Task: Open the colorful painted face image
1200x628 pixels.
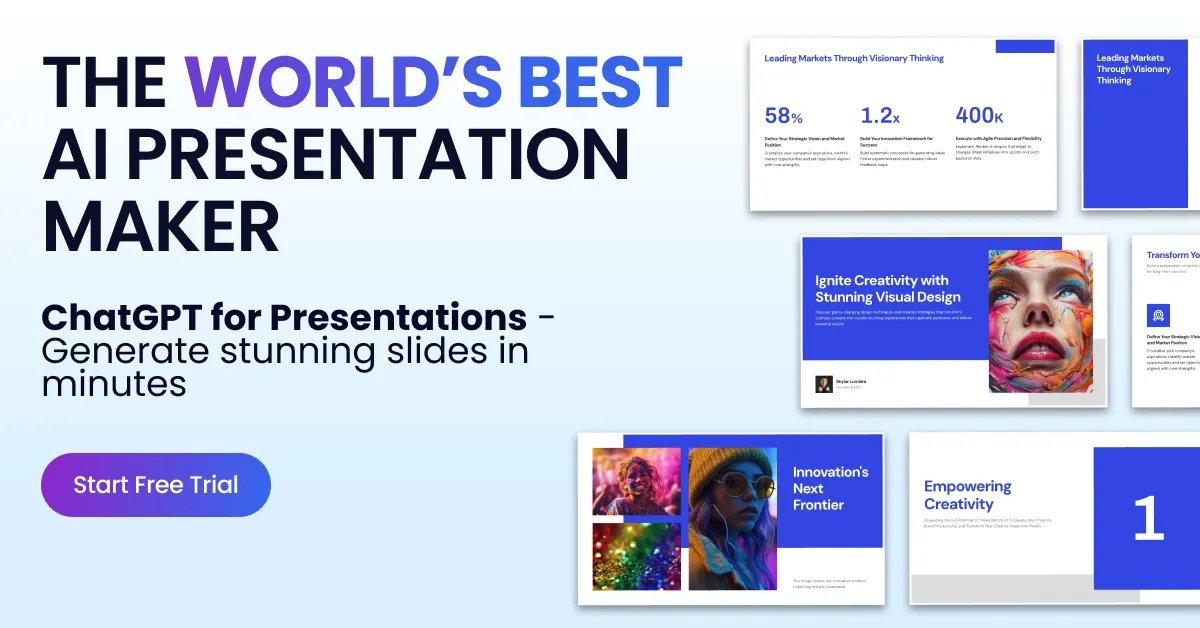Action: pyautogui.click(x=1033, y=320)
